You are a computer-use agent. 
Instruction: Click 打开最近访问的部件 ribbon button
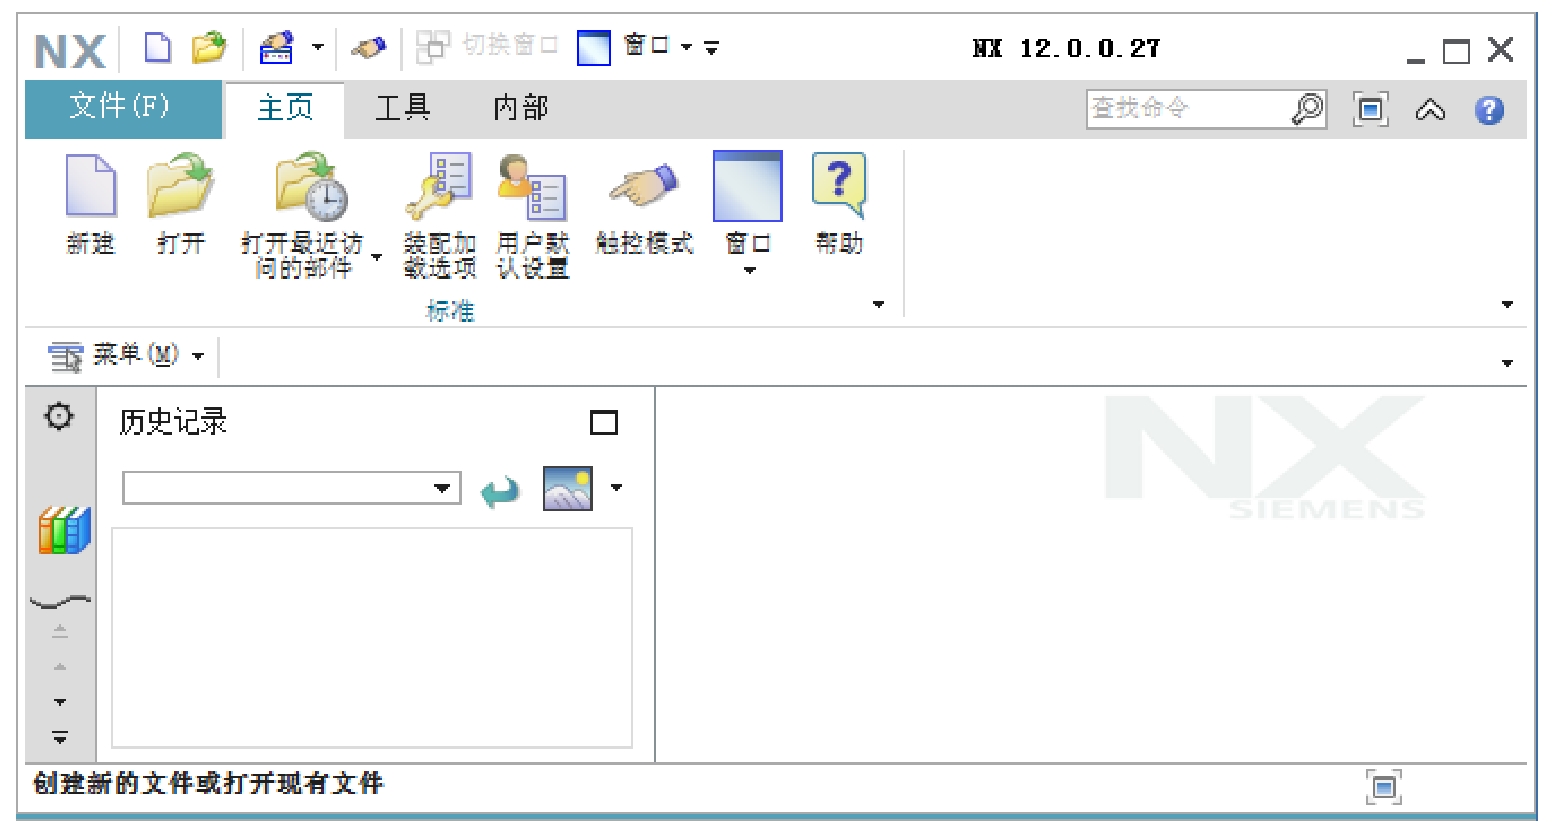pos(301,215)
